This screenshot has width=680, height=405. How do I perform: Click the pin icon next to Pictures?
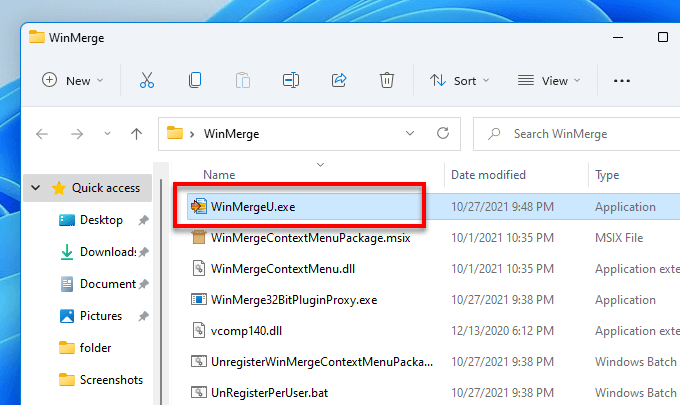pos(144,316)
